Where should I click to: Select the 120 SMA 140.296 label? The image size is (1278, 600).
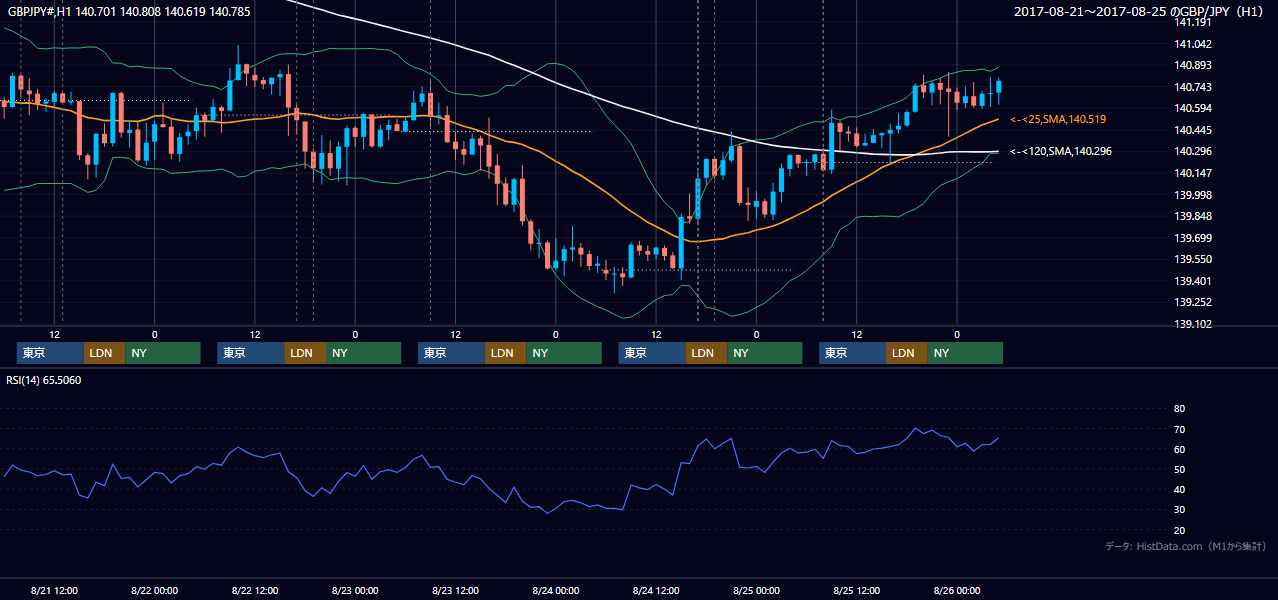(x=1061, y=151)
